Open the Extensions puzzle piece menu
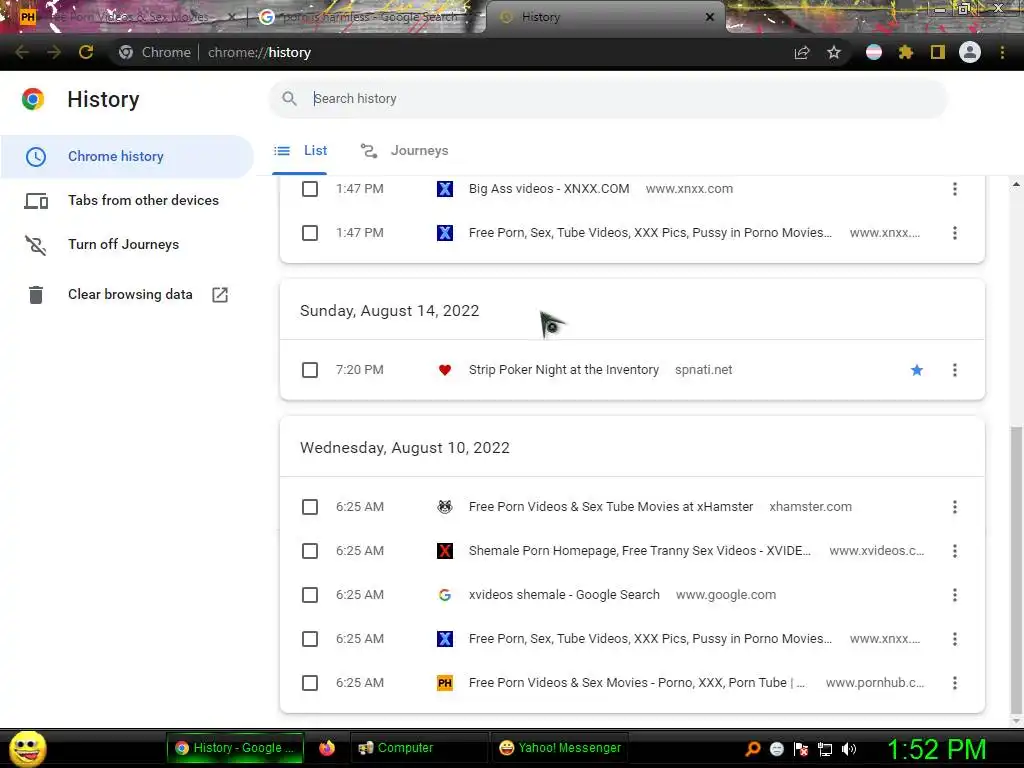This screenshot has width=1024, height=768. pos(906,52)
